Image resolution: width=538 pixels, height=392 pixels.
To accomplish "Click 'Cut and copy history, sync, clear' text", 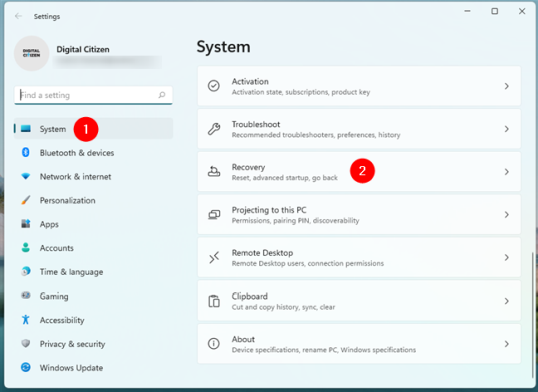I will coord(283,307).
